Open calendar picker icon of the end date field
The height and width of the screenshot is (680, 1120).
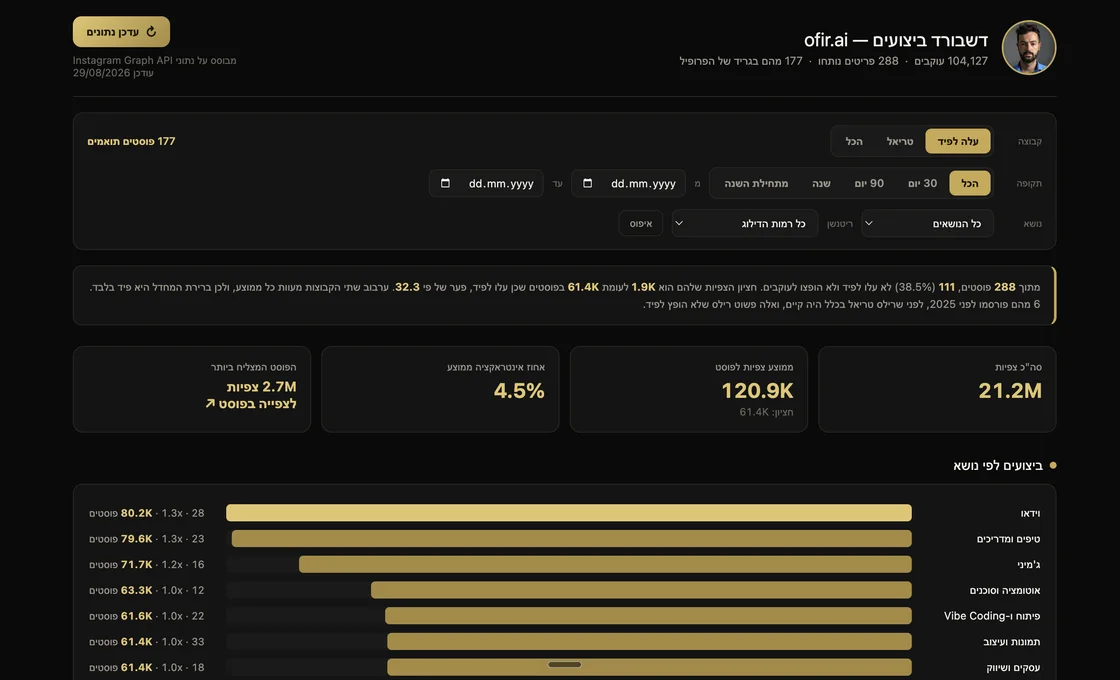coord(445,184)
